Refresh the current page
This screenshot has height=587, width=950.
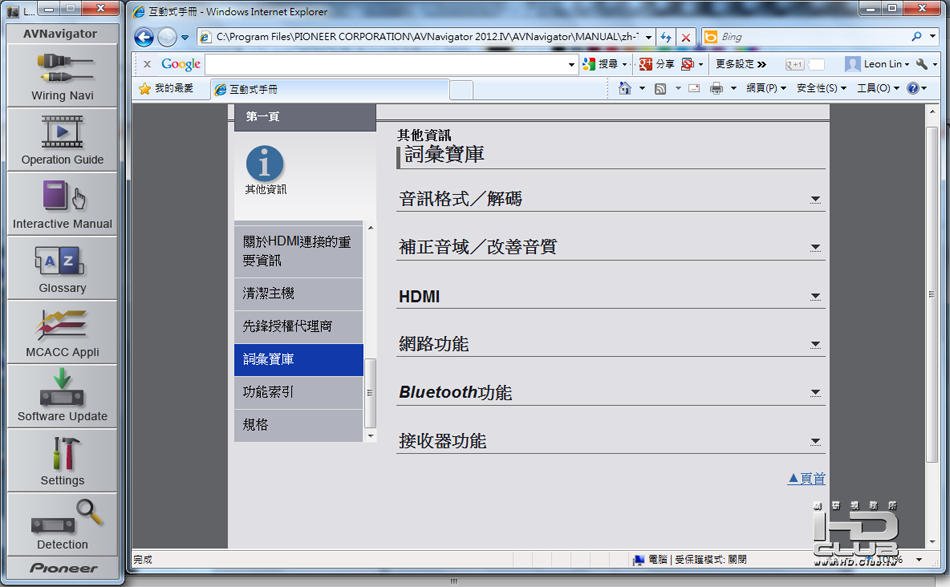(666, 37)
